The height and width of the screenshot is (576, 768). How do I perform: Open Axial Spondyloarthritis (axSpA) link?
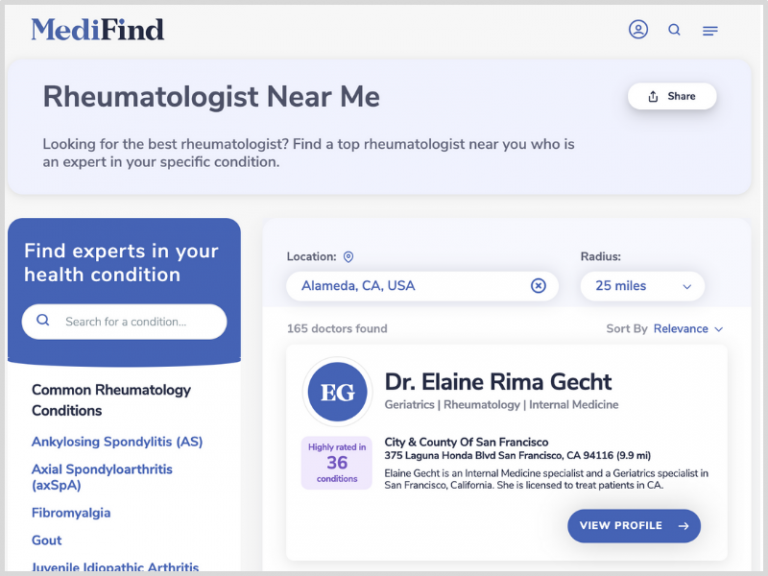pyautogui.click(x=102, y=477)
